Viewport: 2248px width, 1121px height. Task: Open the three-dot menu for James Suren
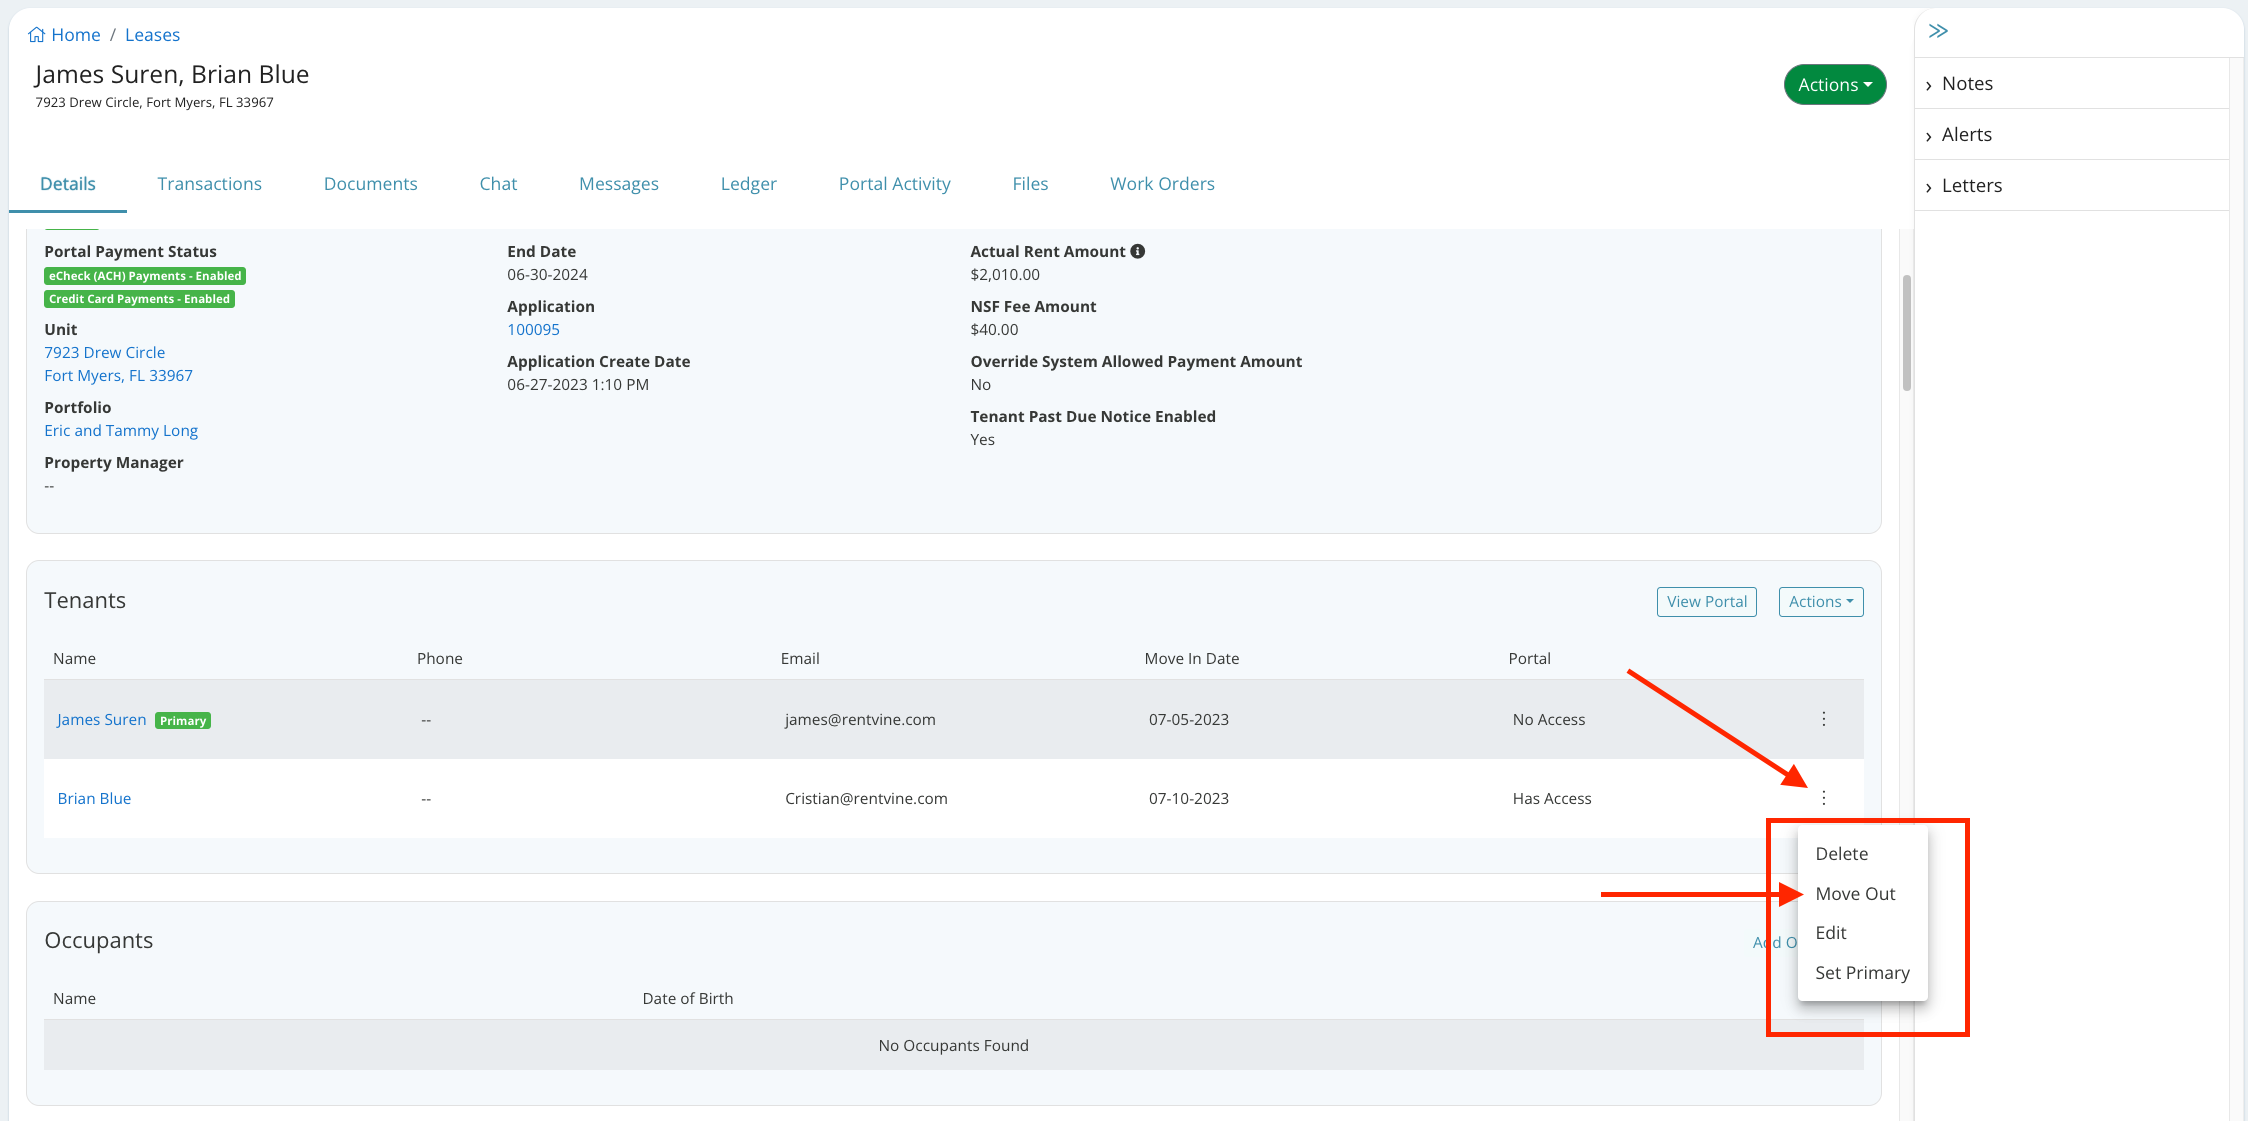tap(1824, 719)
